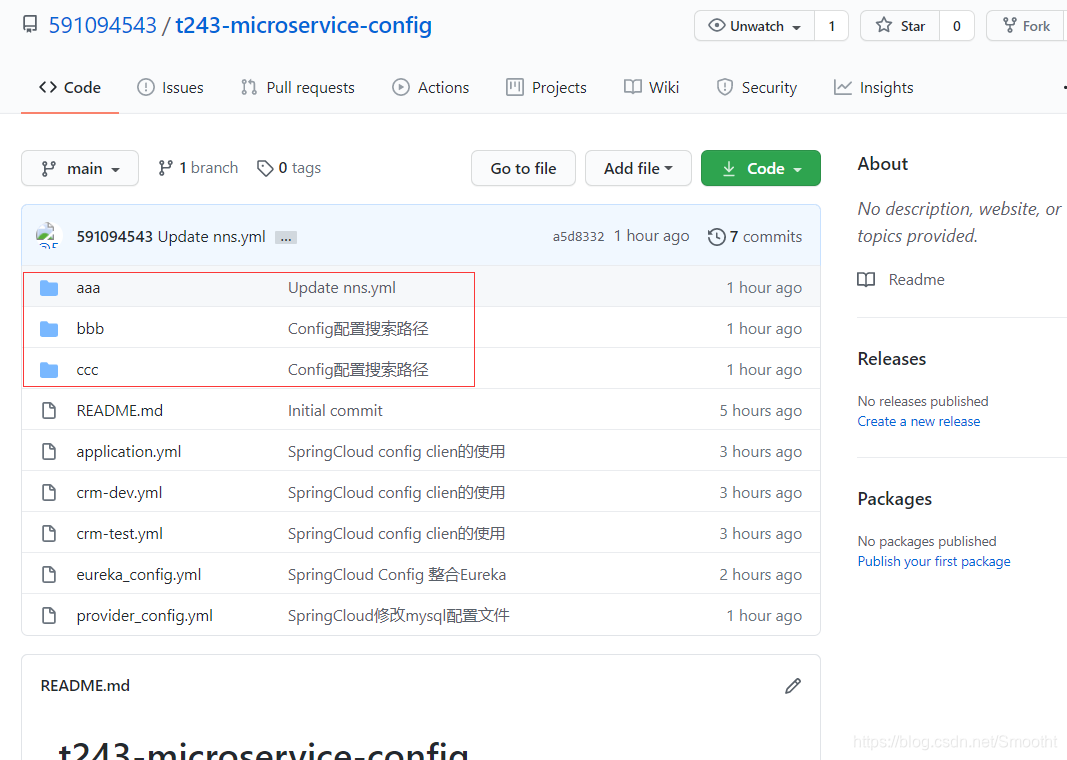Open commit hash a5d8332

(578, 237)
